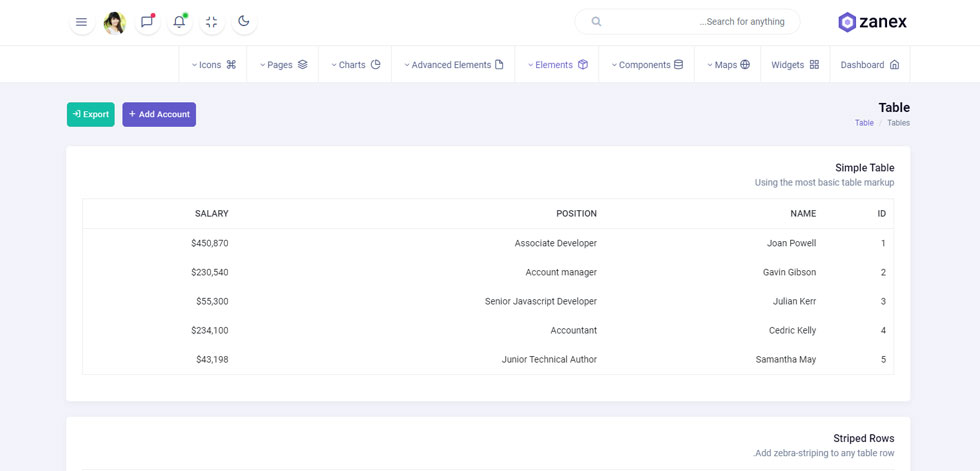Screen dimensions: 980x471
Task: Click the $450,870 salary cell
Action: tap(210, 243)
